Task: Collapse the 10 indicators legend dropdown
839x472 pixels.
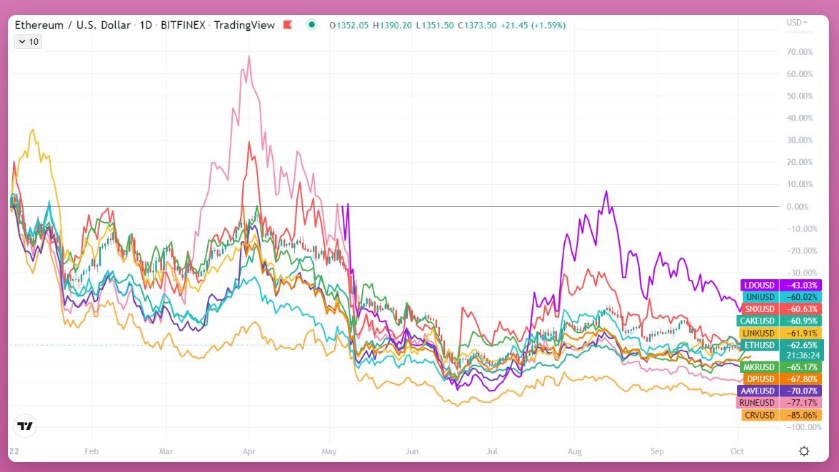Action: pos(28,42)
